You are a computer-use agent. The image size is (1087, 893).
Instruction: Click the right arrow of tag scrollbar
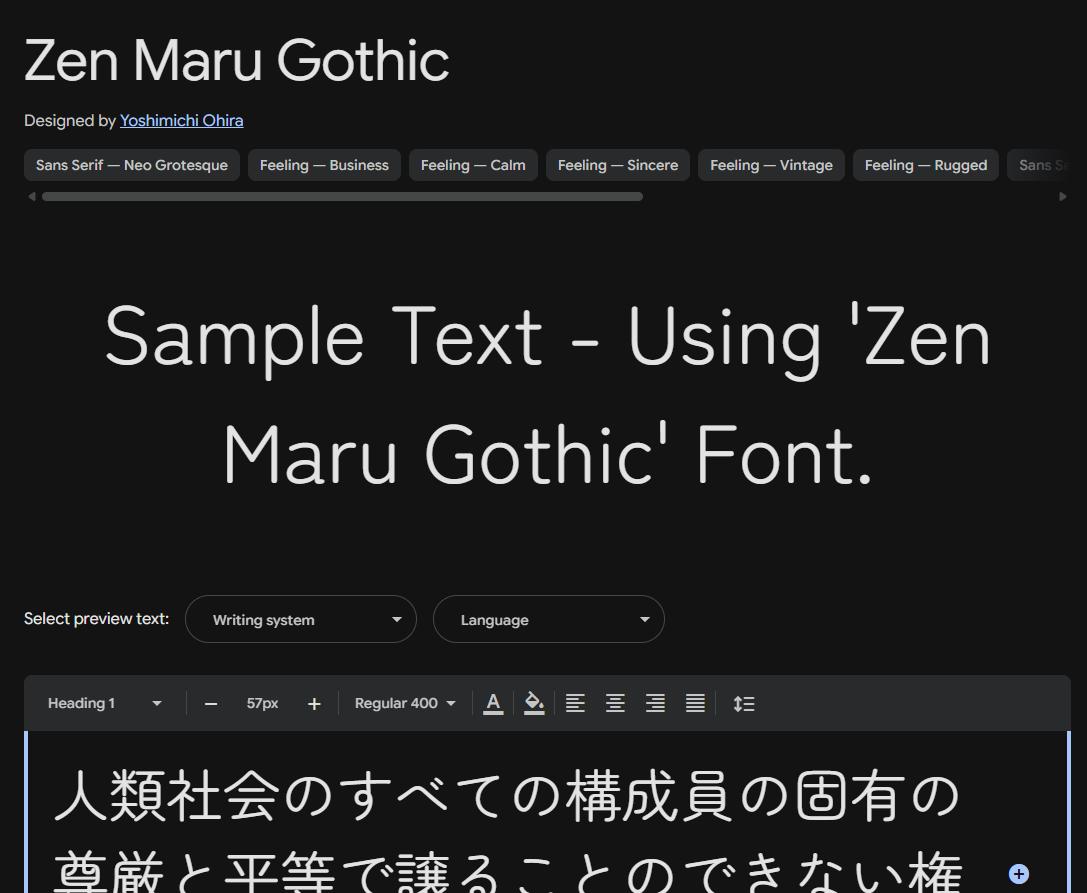1063,196
